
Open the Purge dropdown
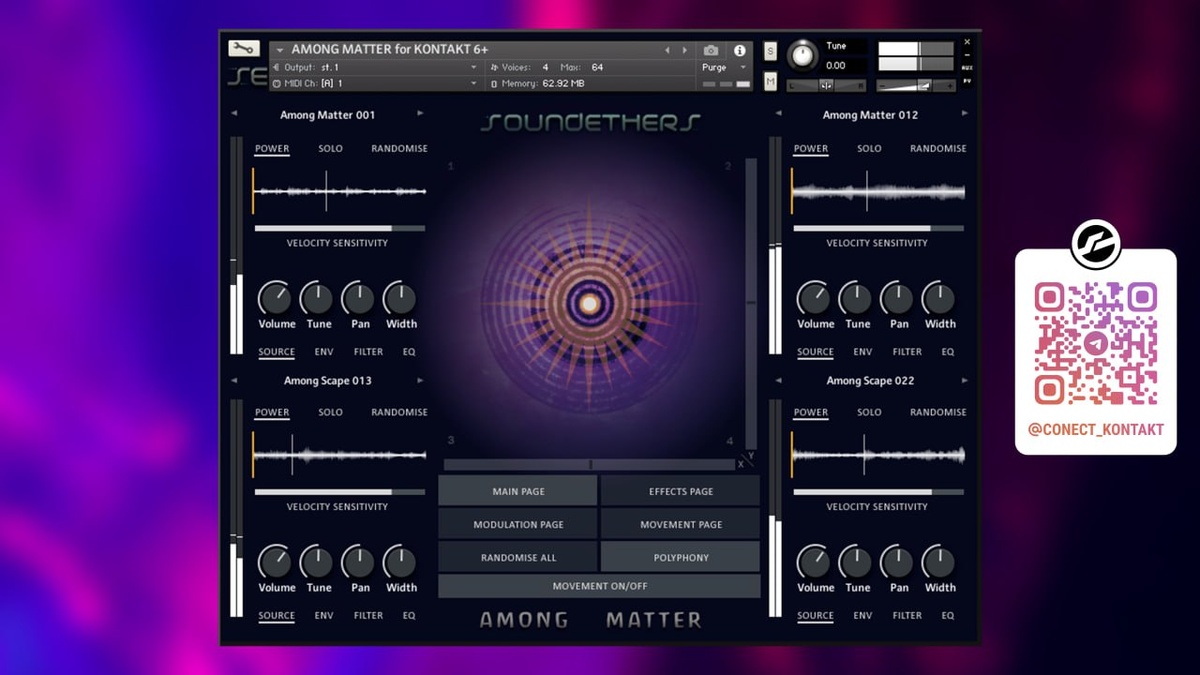(x=725, y=67)
